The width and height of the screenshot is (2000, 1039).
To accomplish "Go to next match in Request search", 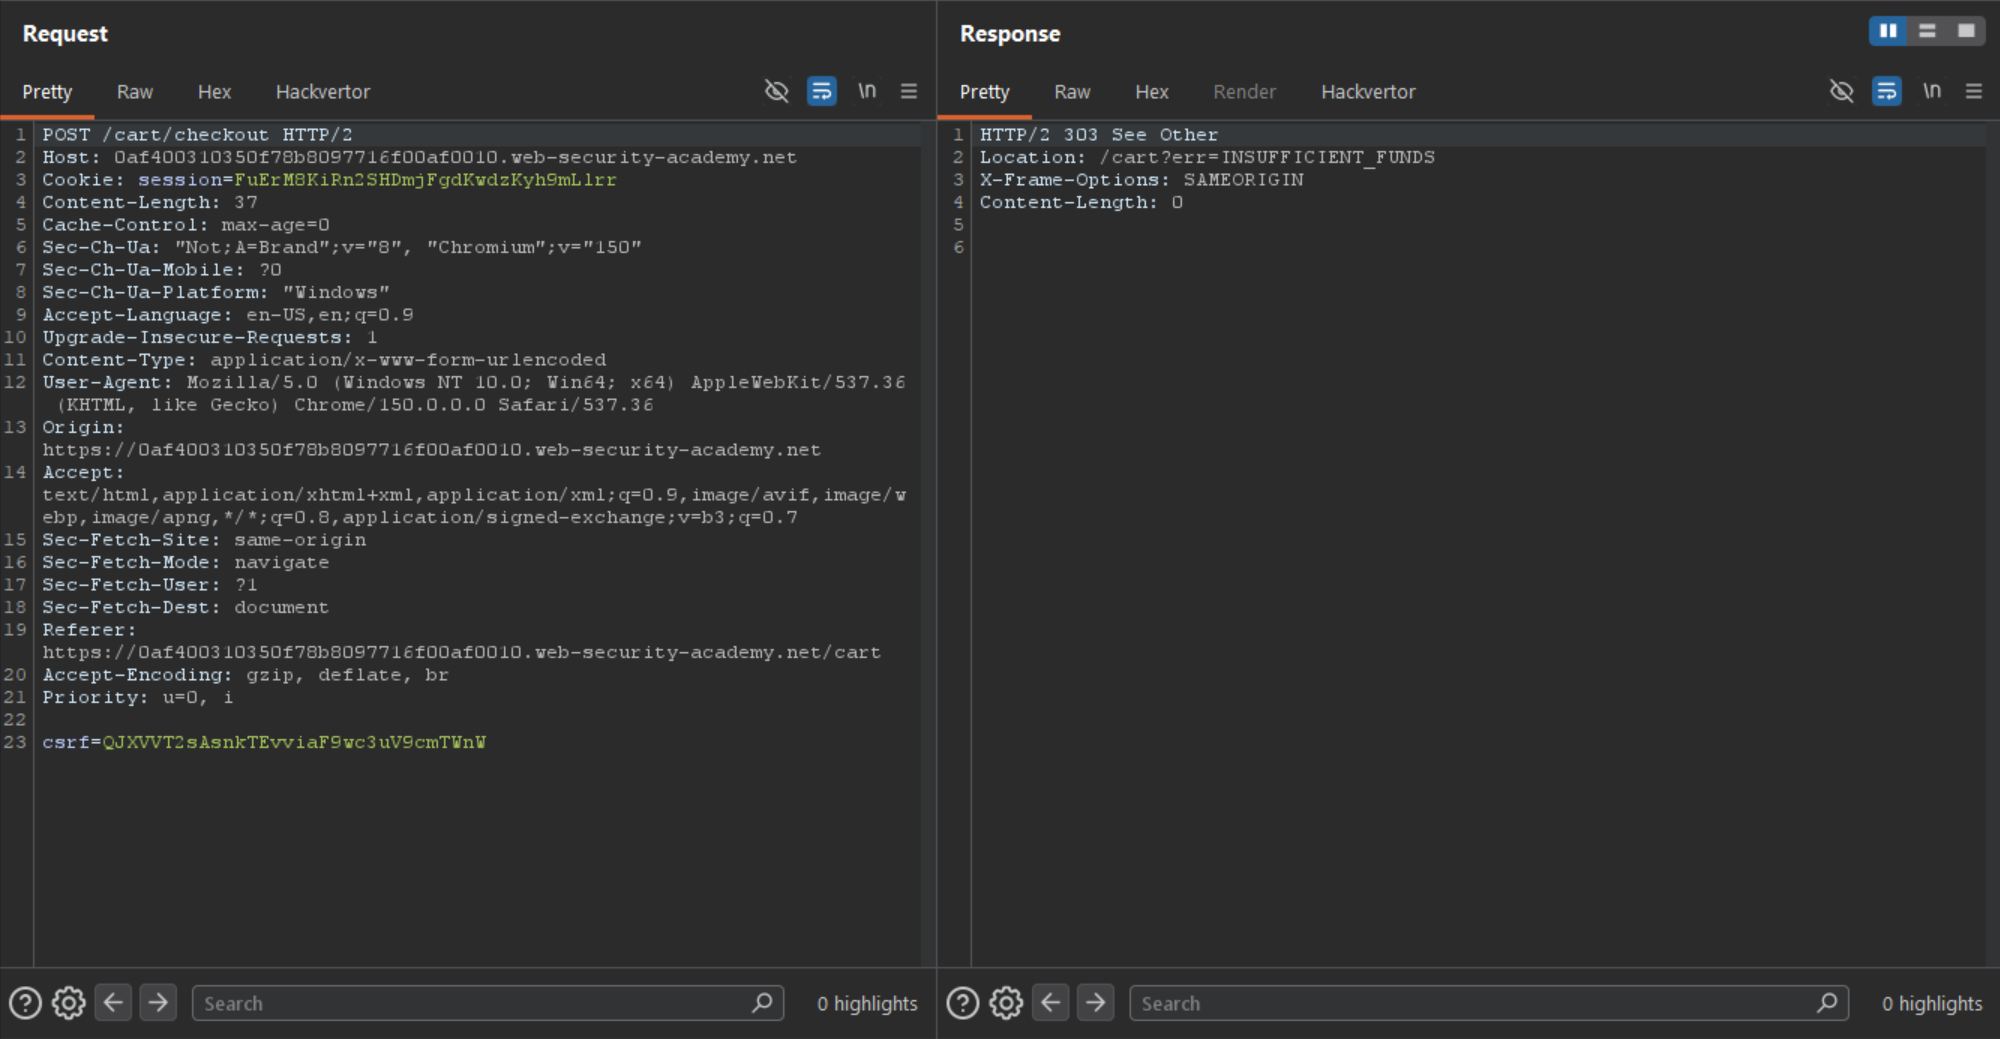I will coord(158,1002).
